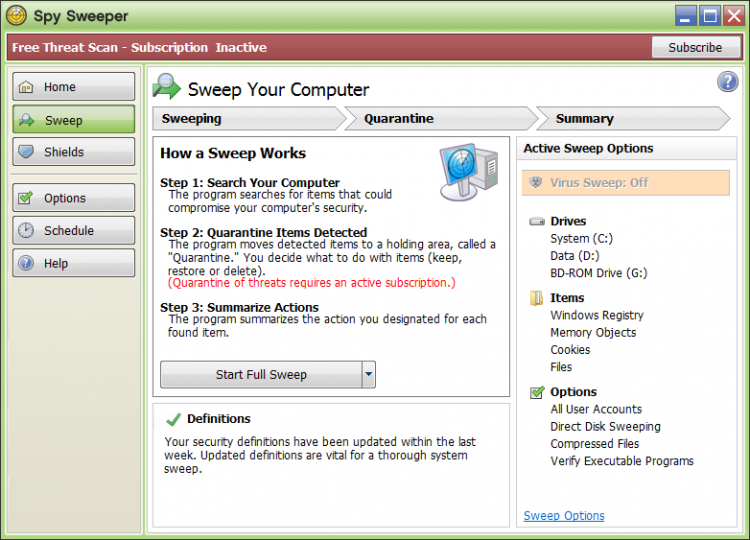Click the question icon on Help button

click(x=26, y=263)
